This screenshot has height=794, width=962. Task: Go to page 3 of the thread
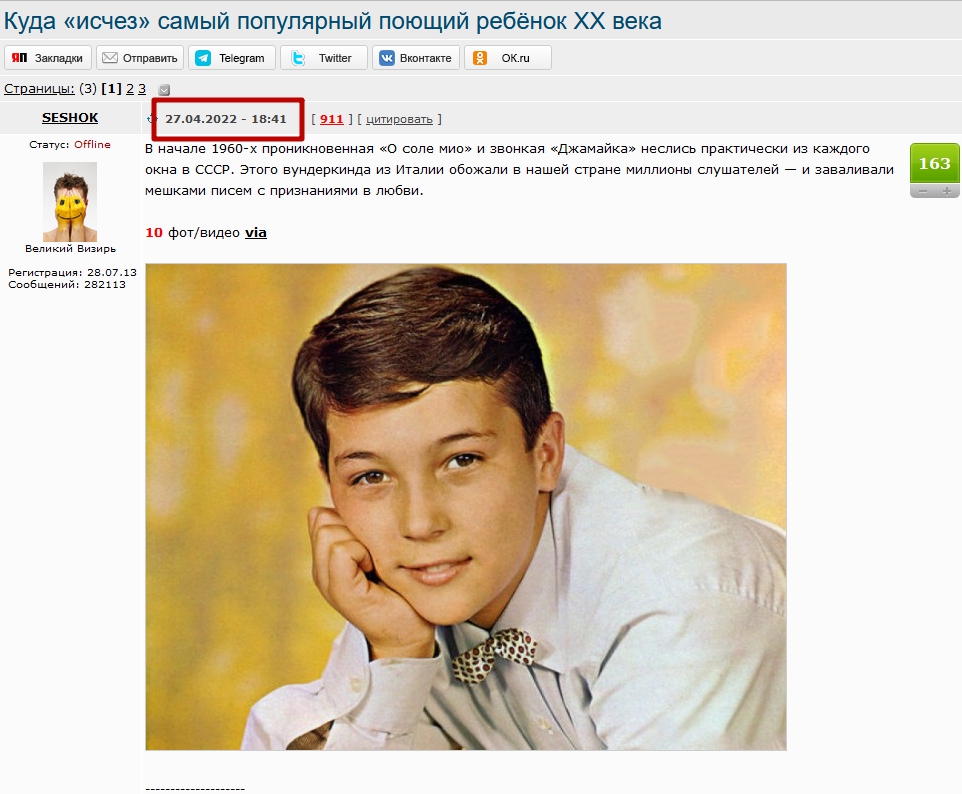[x=142, y=88]
